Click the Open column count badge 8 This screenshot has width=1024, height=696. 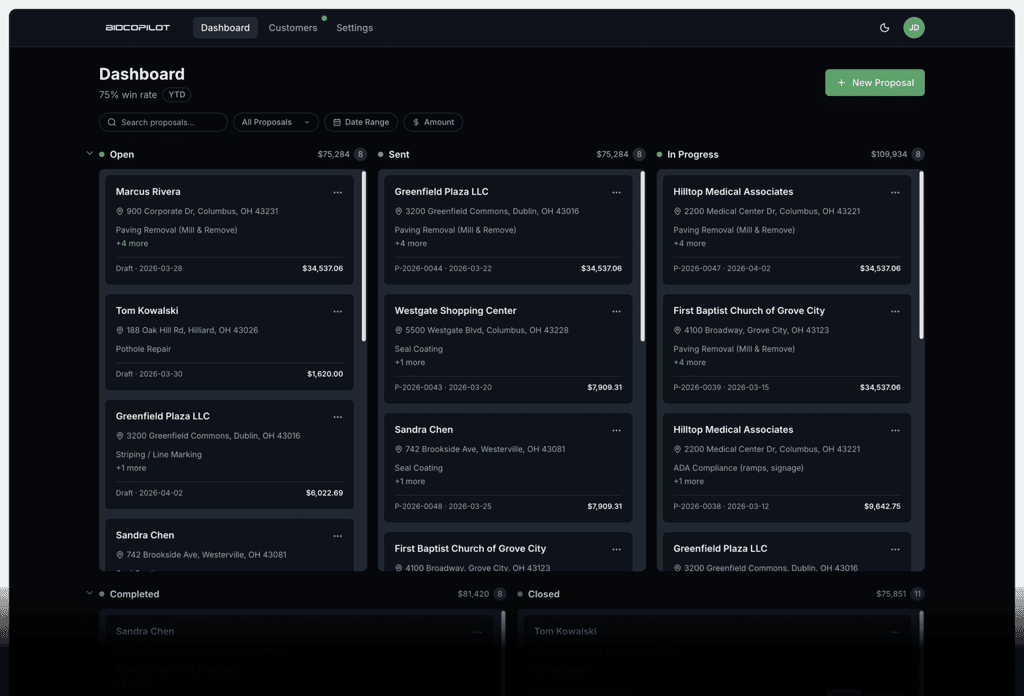360,154
